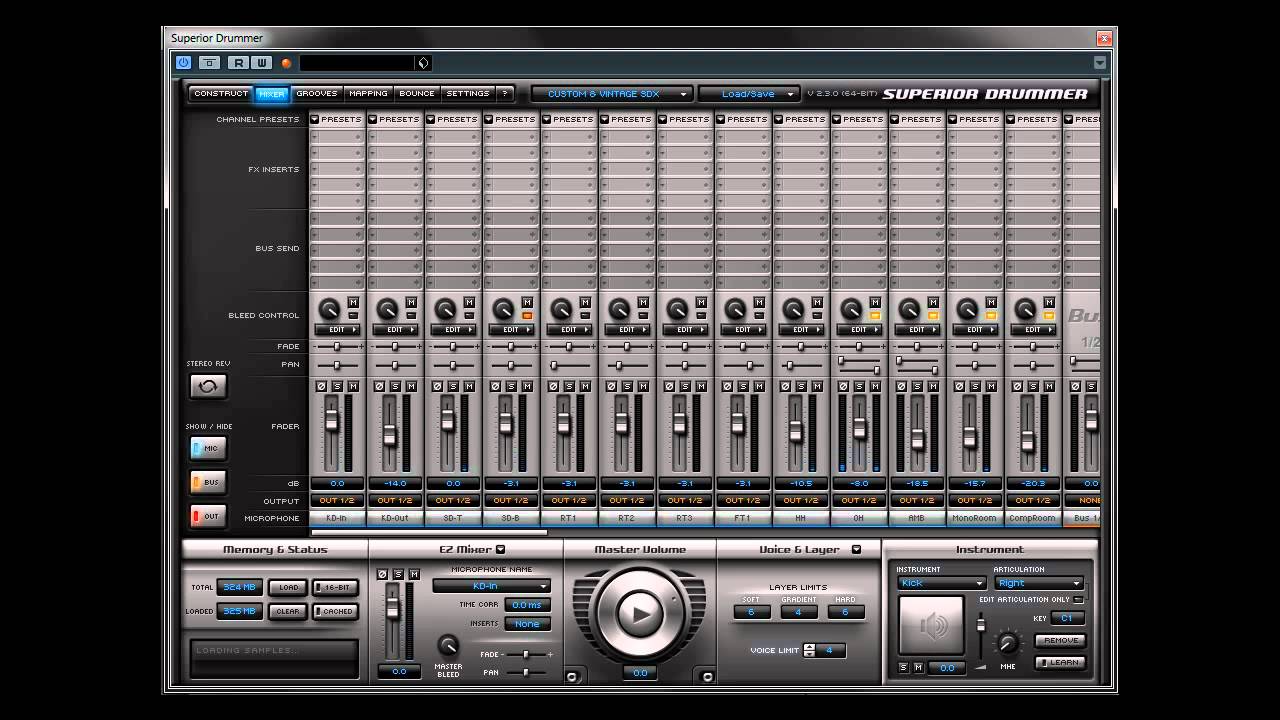
Task: Click the Instrument panel mute M icon
Action: 918,667
